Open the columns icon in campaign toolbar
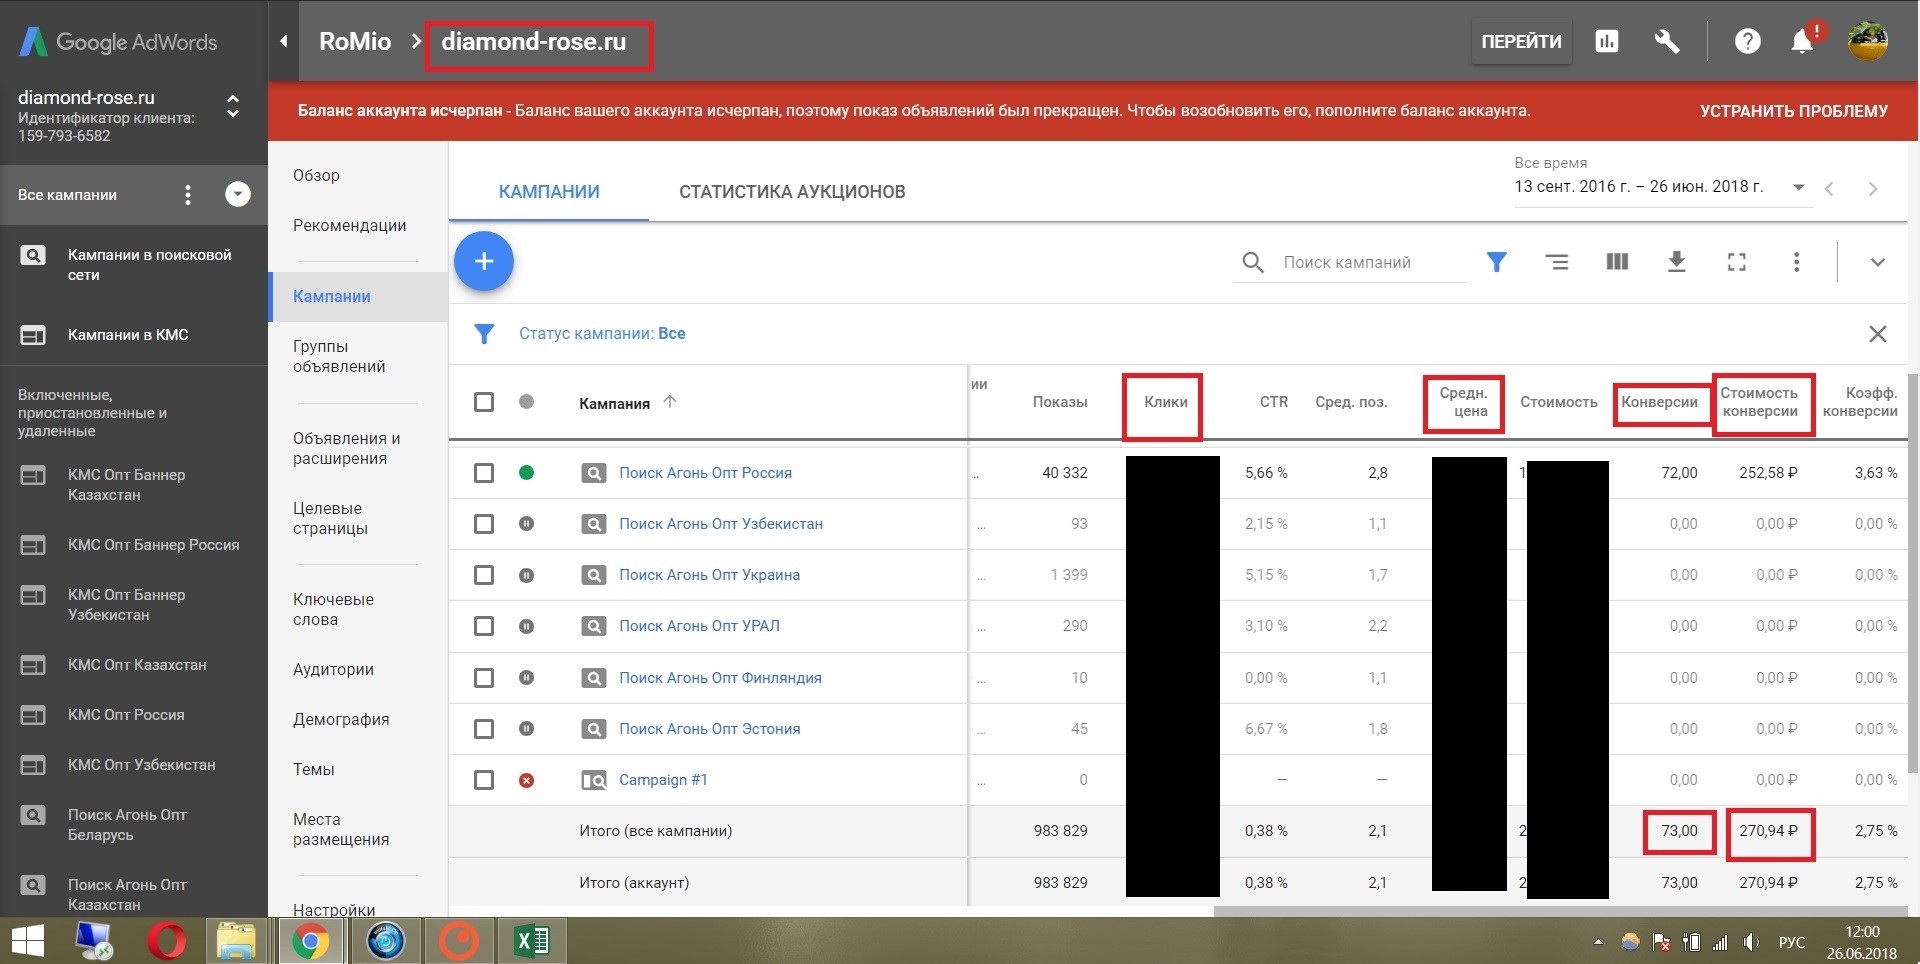 point(1617,262)
